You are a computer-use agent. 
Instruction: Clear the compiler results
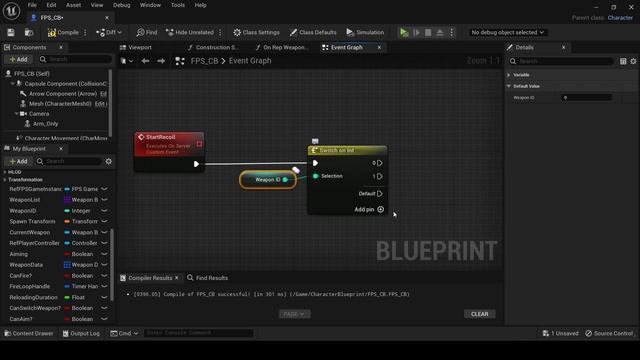click(480, 314)
